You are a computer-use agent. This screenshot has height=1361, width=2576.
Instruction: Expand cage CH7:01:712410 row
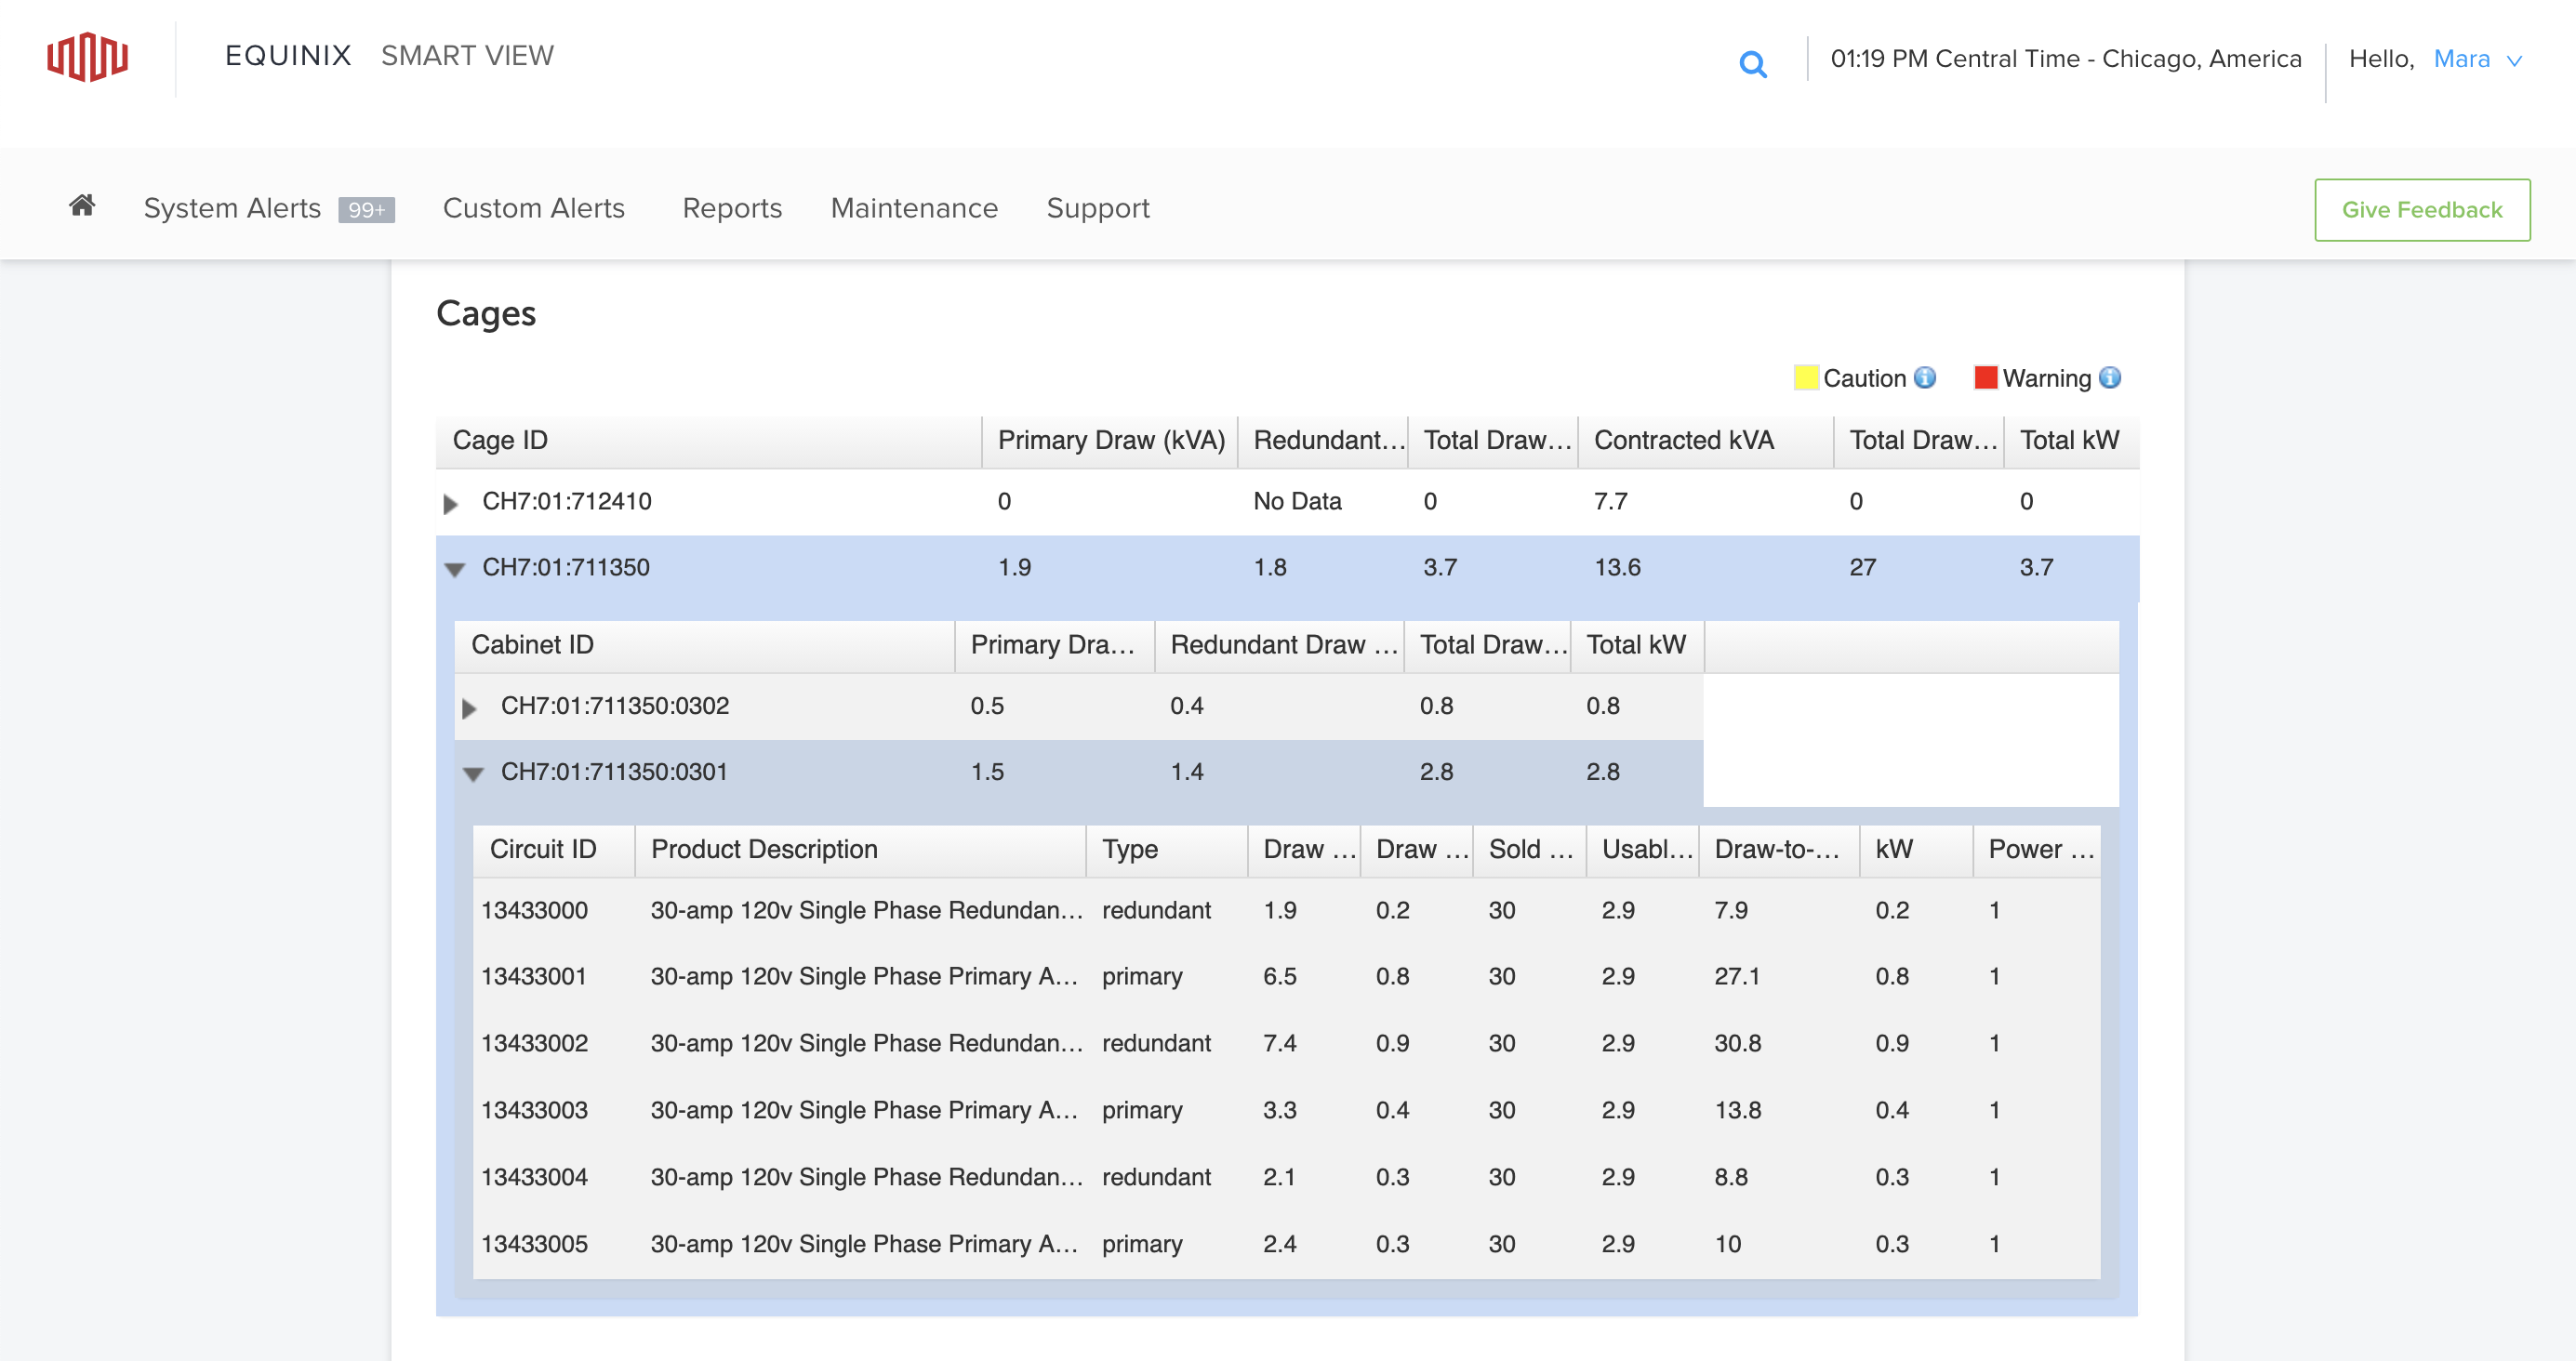pos(451,503)
